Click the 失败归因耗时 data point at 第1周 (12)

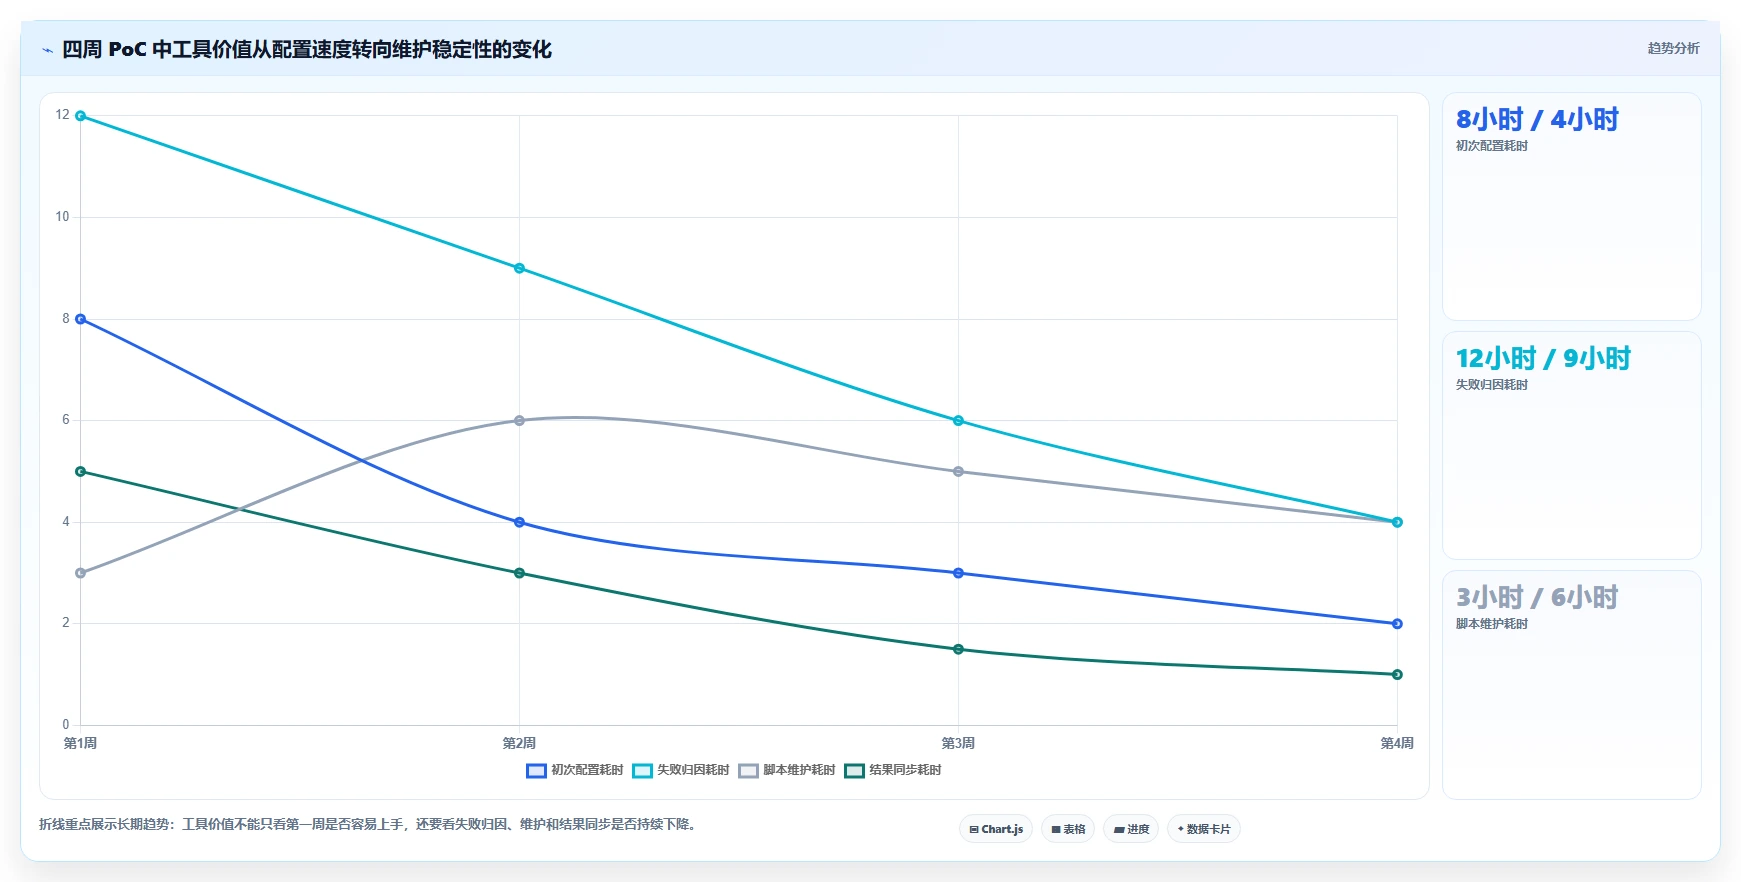[x=80, y=116]
